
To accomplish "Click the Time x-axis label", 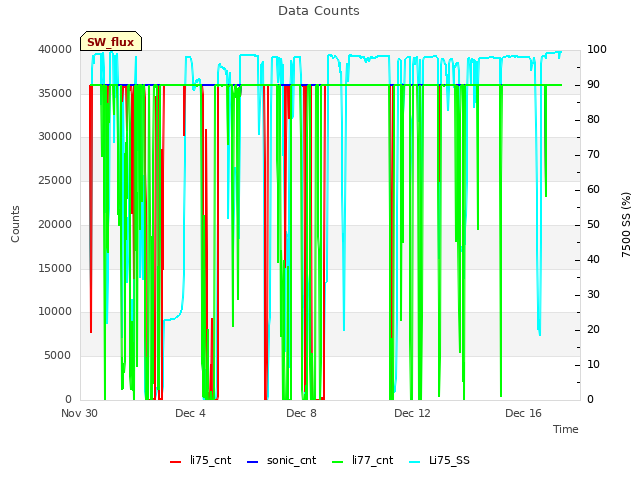I will click(566, 429).
